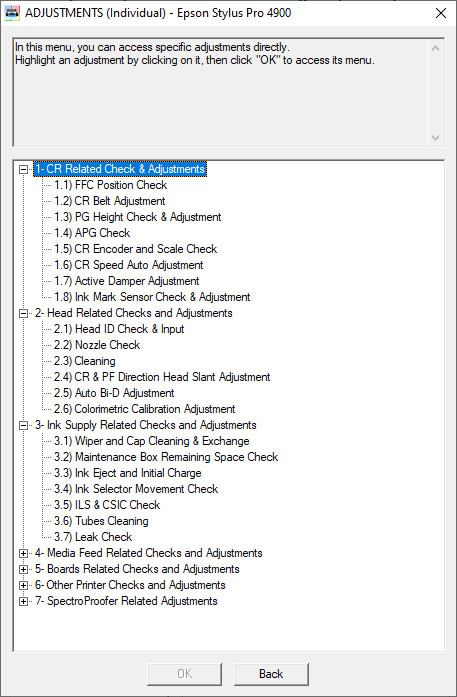Close the ADJUSTMENTS window

[x=441, y=13]
